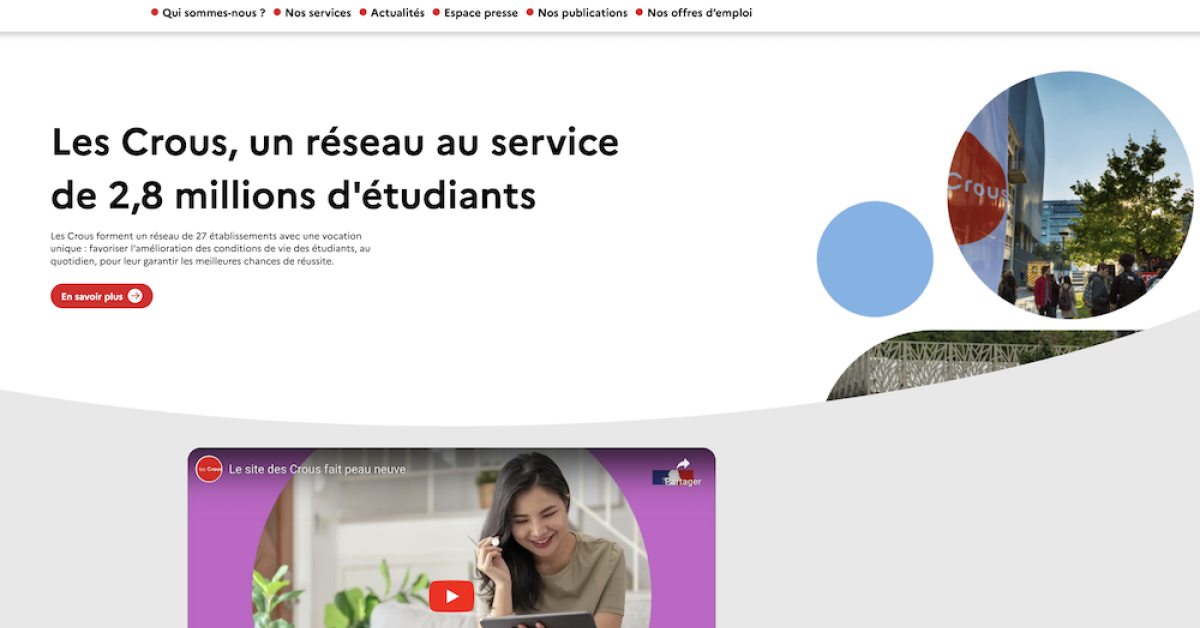Click the blue decorative circle
Viewport: 1200px width, 628px height.
coord(875,259)
